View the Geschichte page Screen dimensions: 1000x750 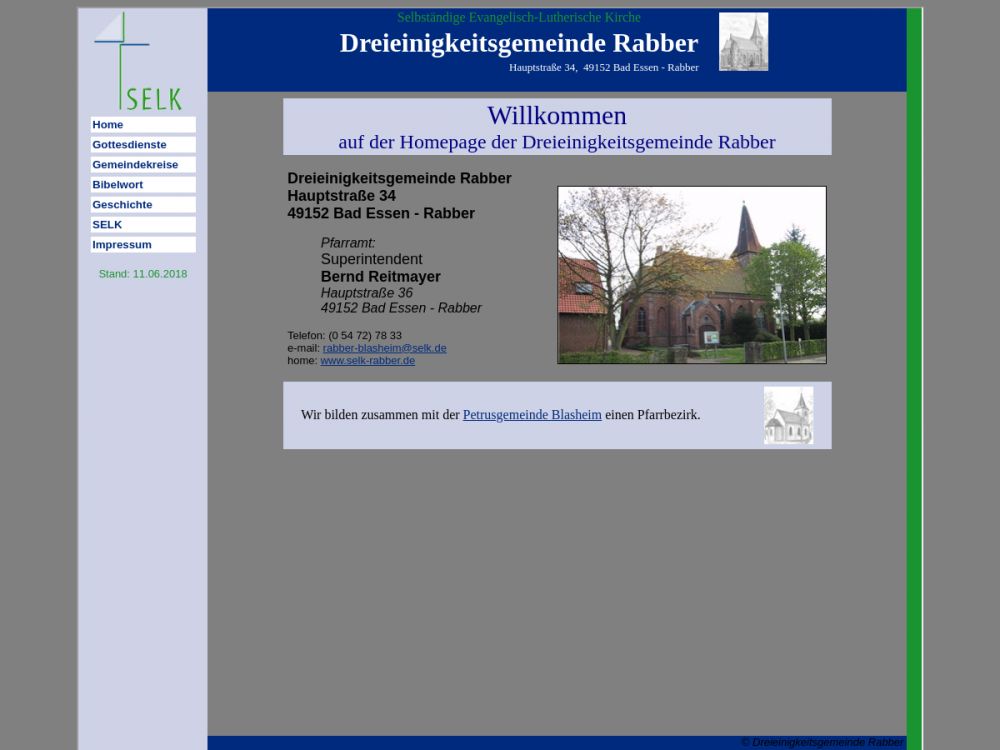click(143, 205)
